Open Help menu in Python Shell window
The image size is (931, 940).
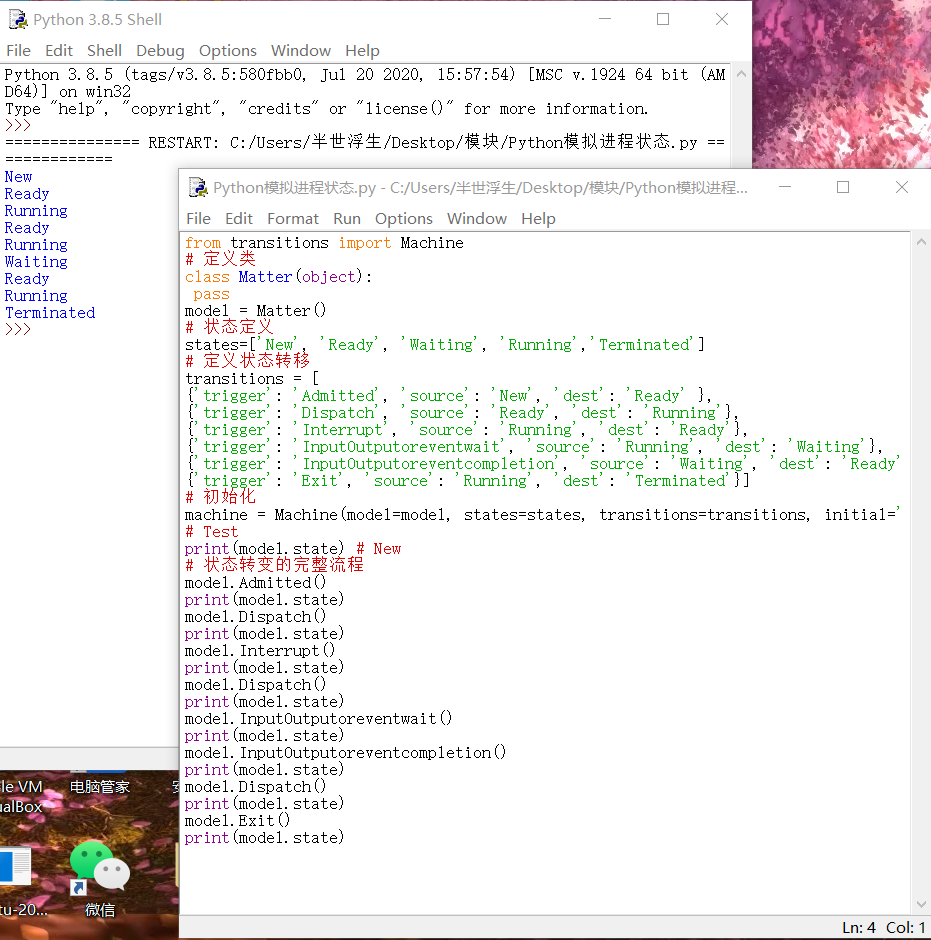(x=362, y=50)
